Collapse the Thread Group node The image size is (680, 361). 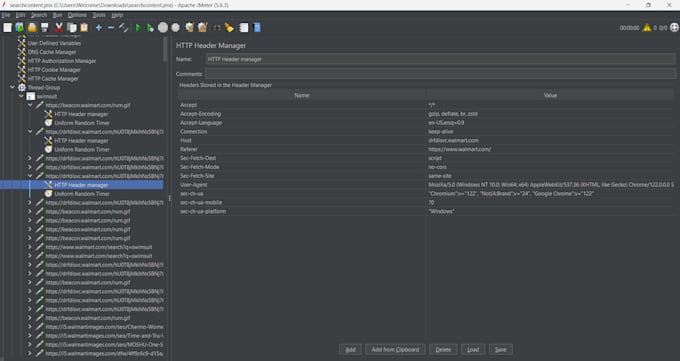pyautogui.click(x=13, y=87)
